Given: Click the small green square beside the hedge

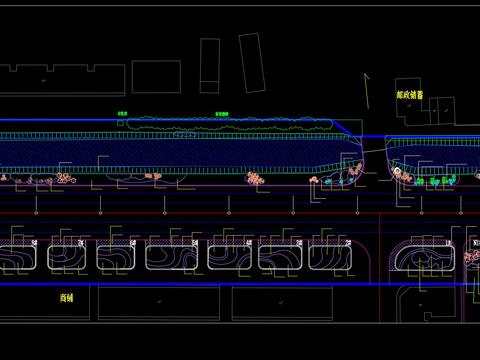Looking at the screenshot, I should point(120,123).
